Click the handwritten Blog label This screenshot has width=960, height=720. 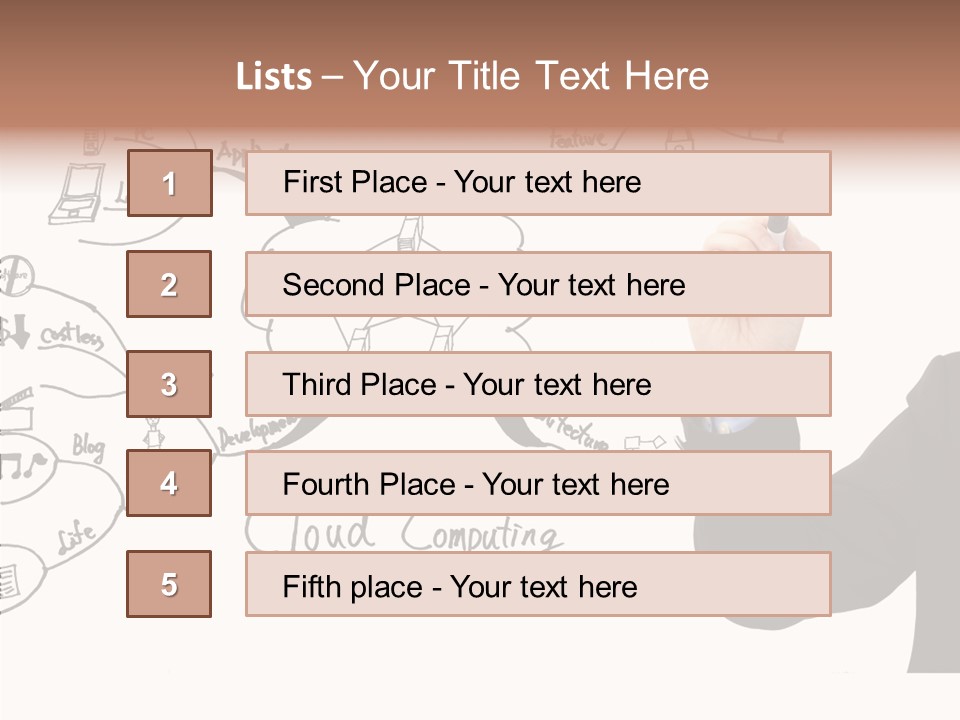click(88, 447)
